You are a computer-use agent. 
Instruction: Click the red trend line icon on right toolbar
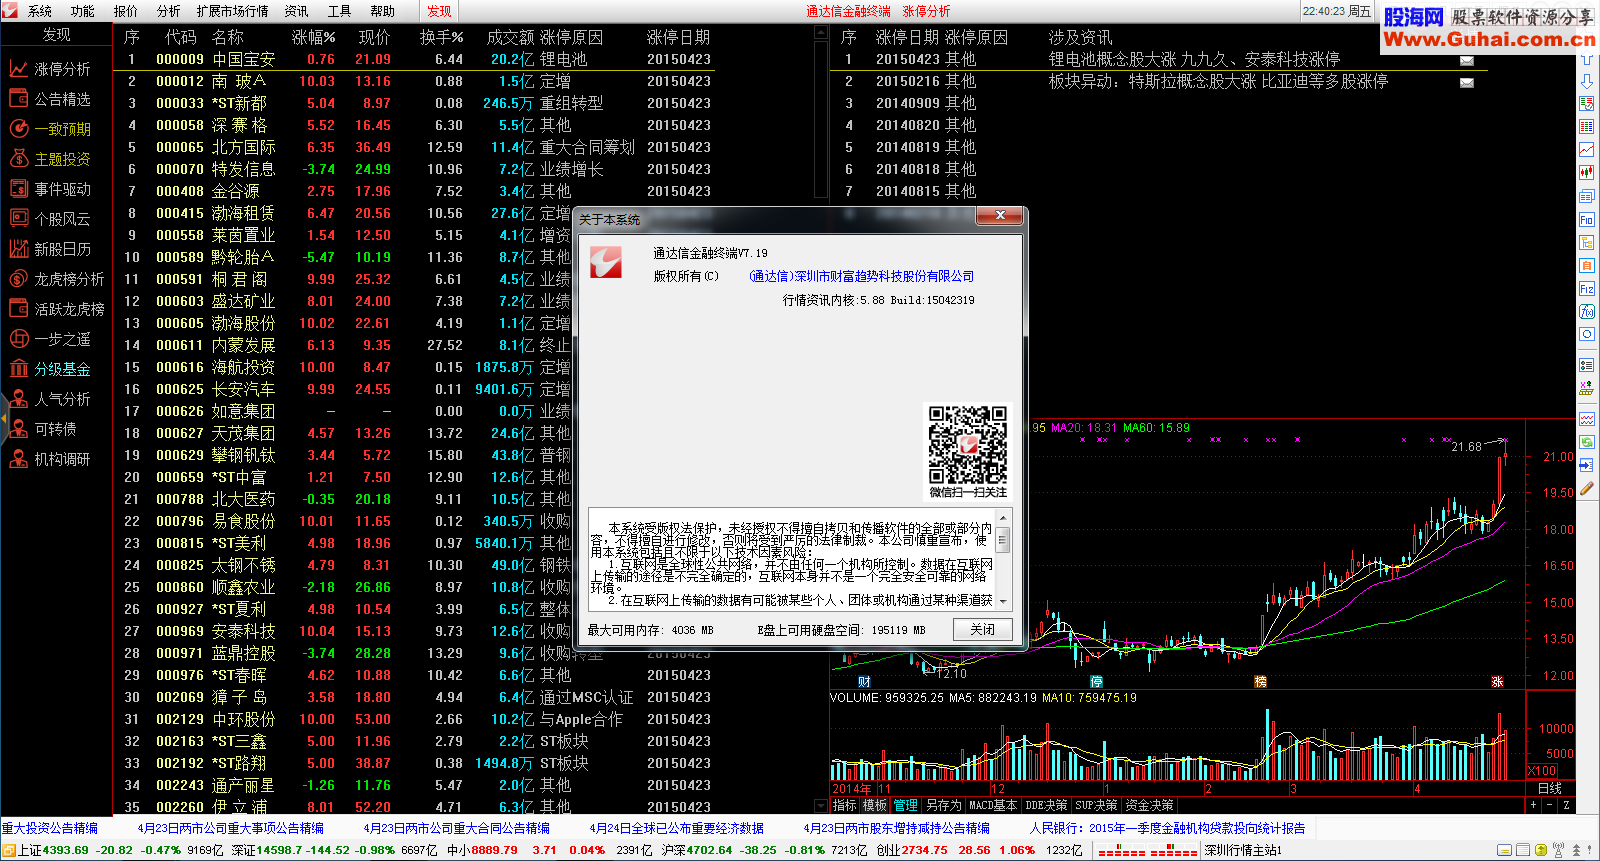click(x=1587, y=150)
